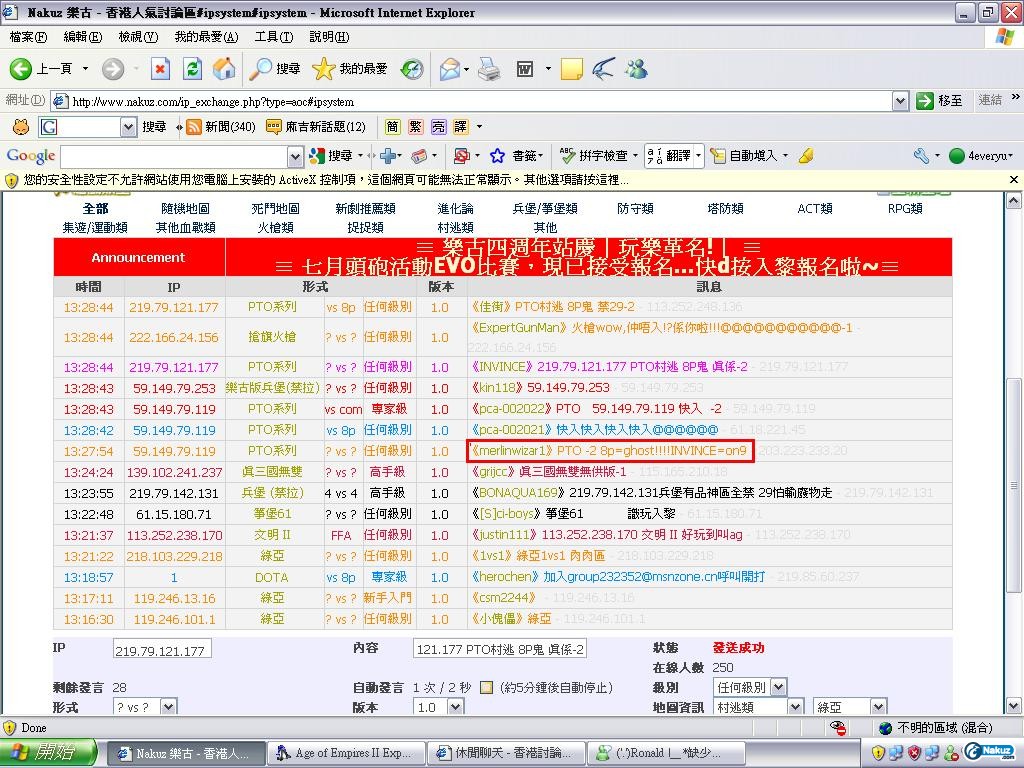Image resolution: width=1024 pixels, height=768 pixels.
Task: Expand the 級別 level dropdown
Action: point(778,687)
